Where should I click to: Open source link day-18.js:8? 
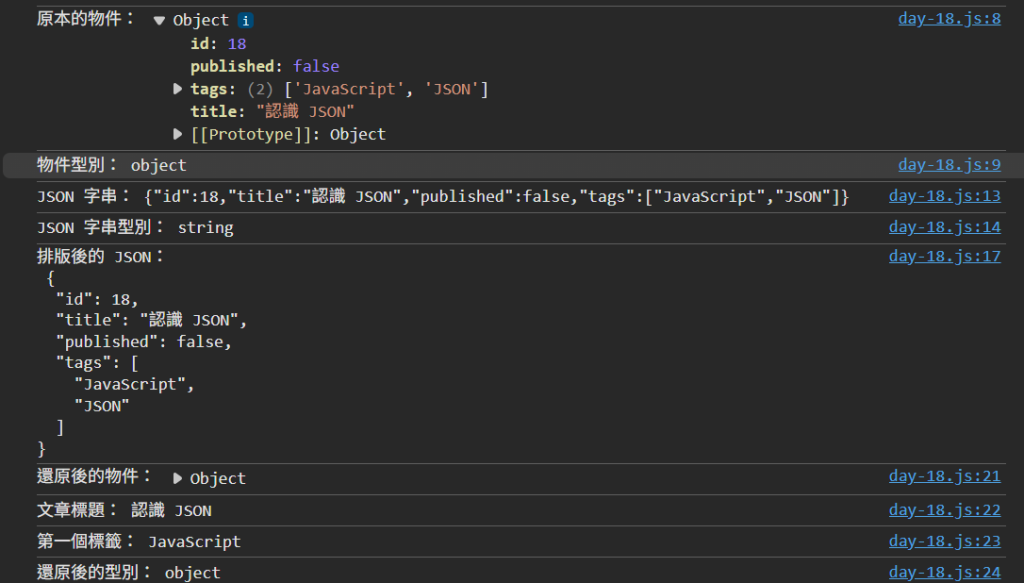point(949,18)
